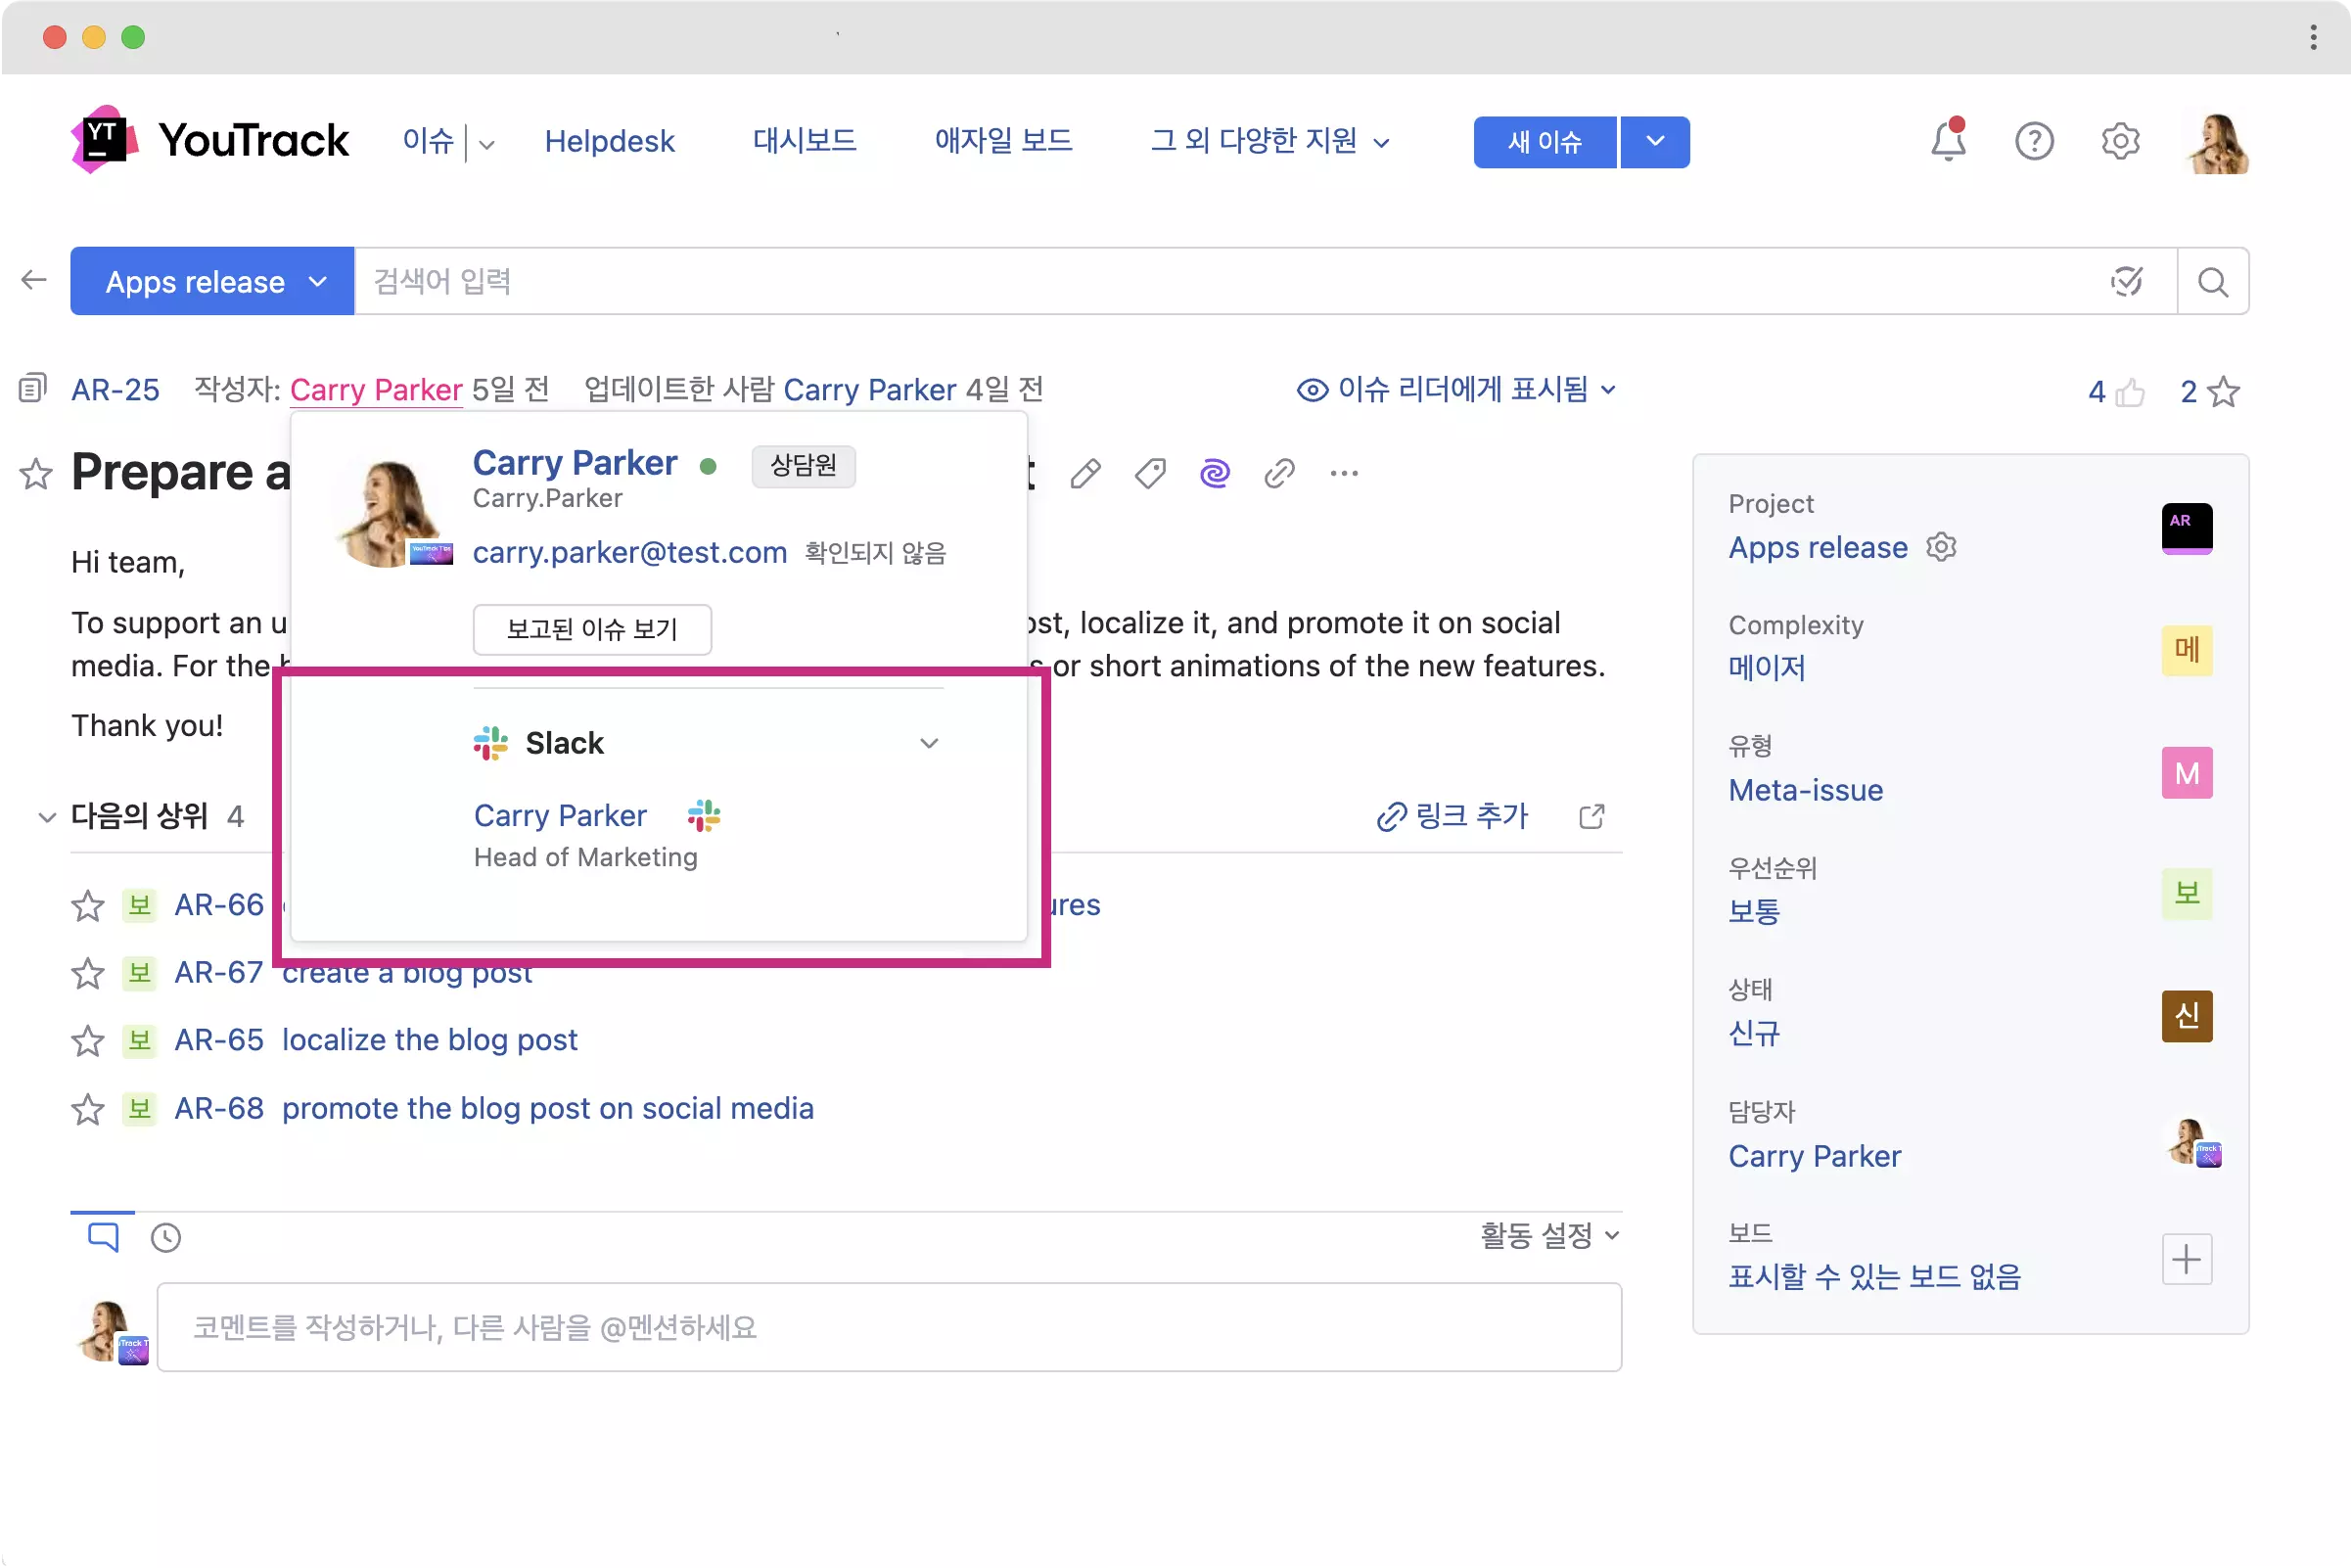Click the comment input field

[x=888, y=1327]
